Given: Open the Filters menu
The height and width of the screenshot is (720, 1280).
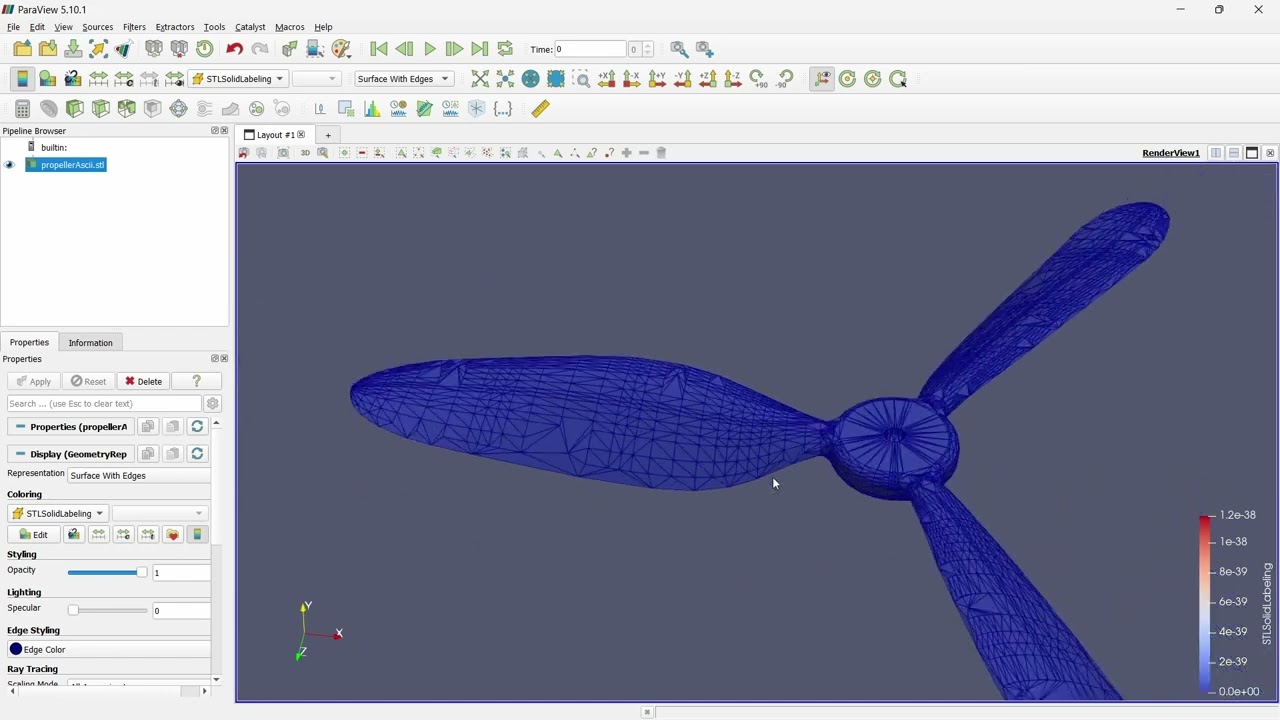Looking at the screenshot, I should pos(134,27).
